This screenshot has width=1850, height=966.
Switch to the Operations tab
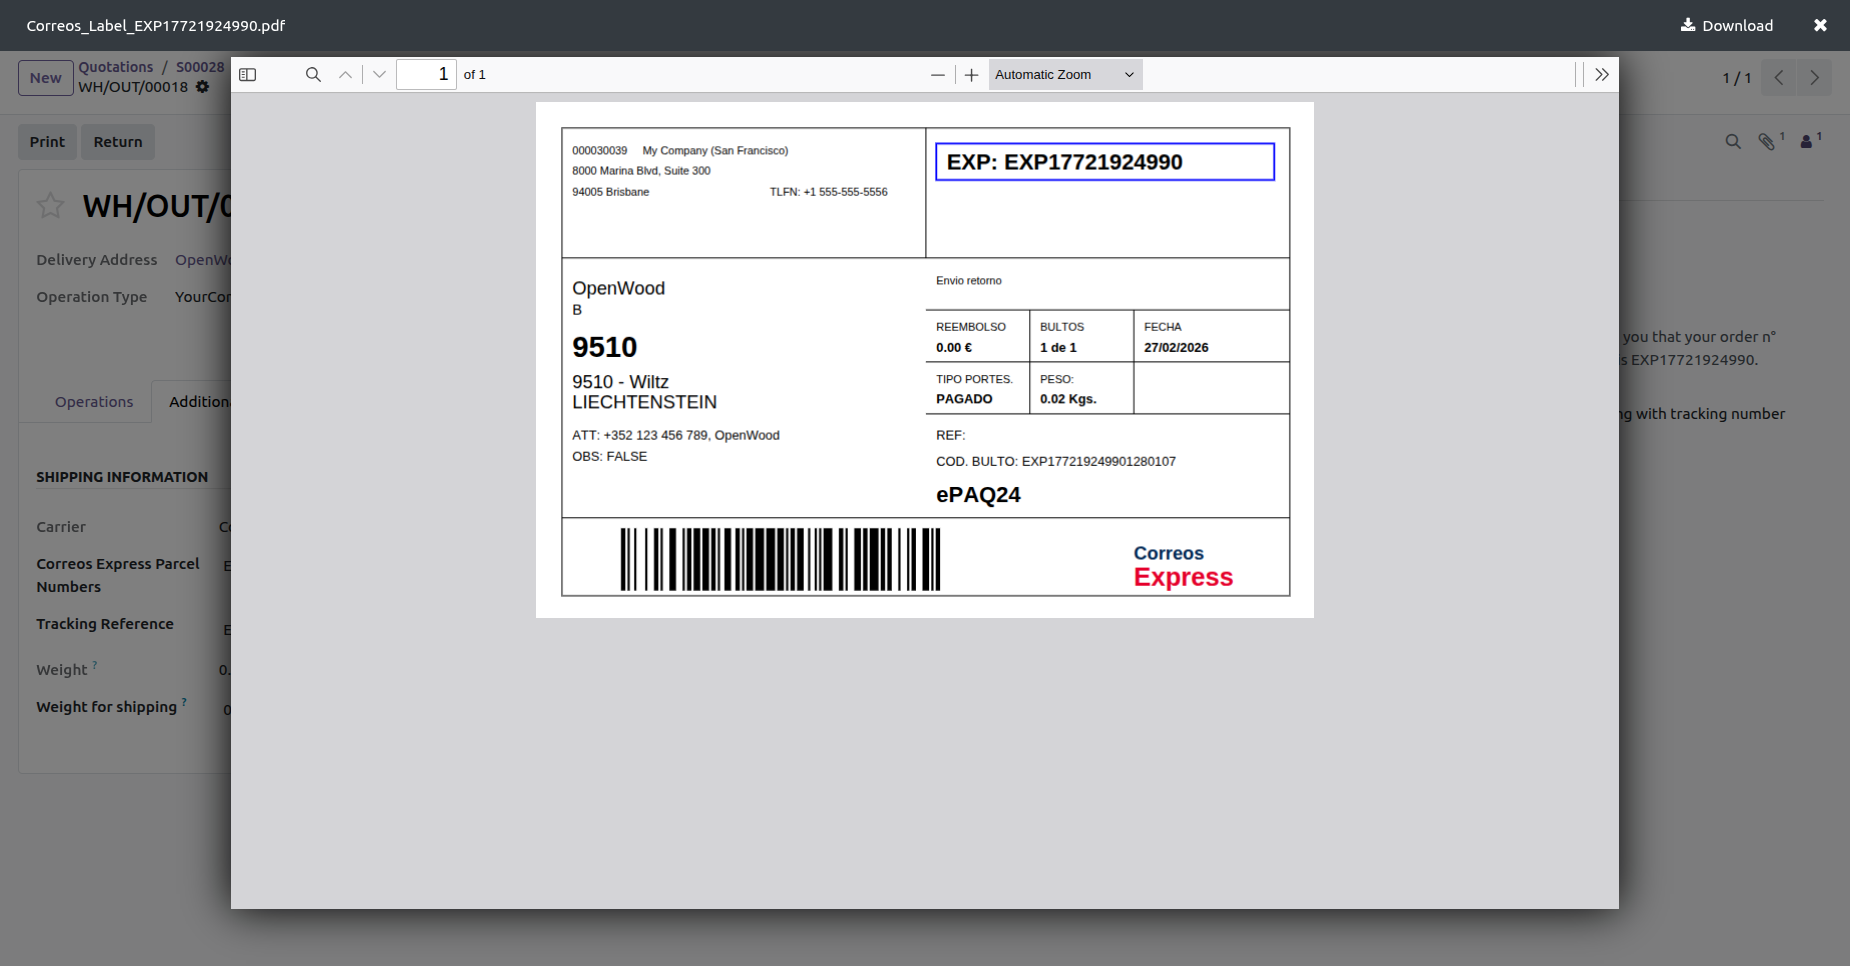[x=94, y=402]
